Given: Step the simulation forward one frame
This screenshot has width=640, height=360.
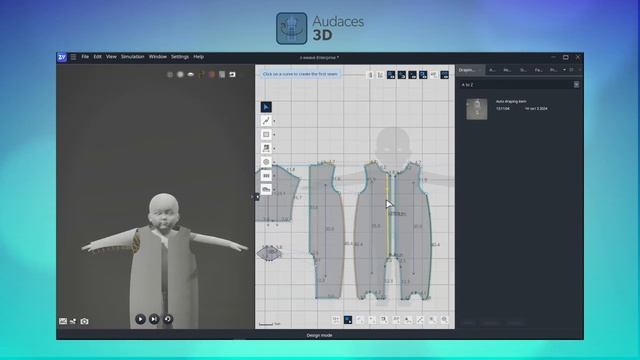Looking at the screenshot, I should (x=154, y=319).
